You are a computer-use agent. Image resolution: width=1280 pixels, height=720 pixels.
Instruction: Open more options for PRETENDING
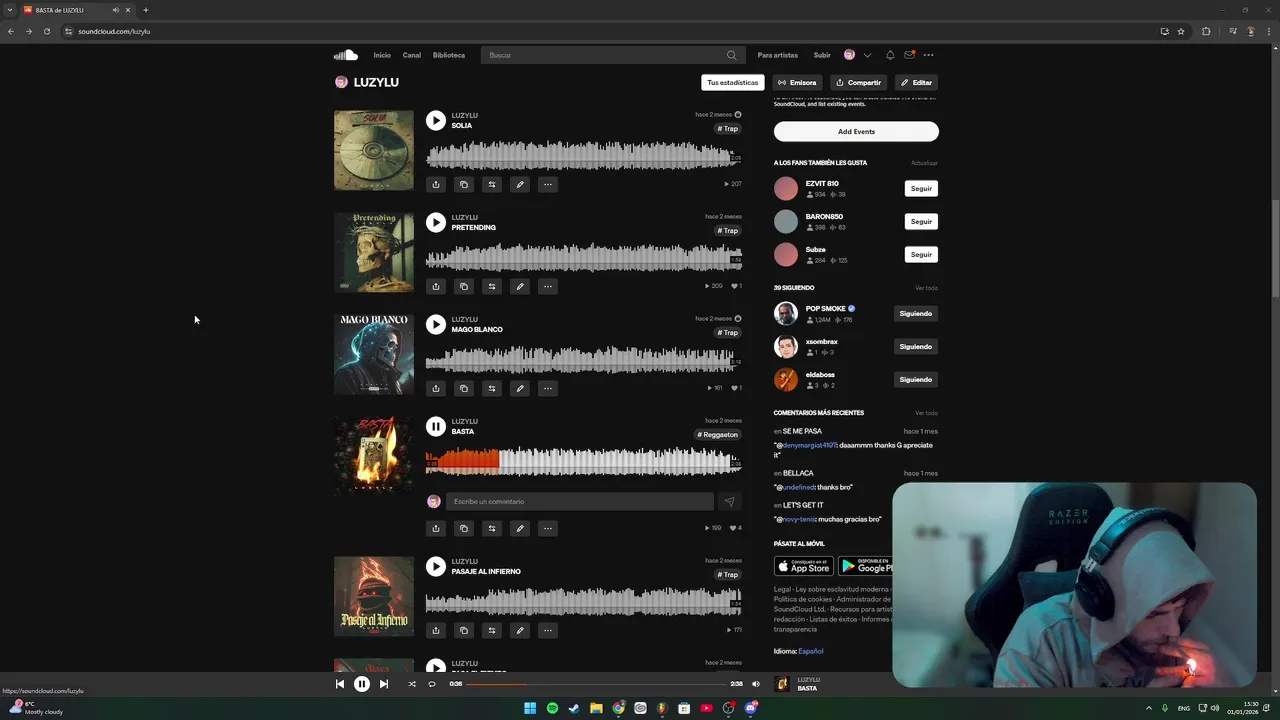tap(547, 286)
